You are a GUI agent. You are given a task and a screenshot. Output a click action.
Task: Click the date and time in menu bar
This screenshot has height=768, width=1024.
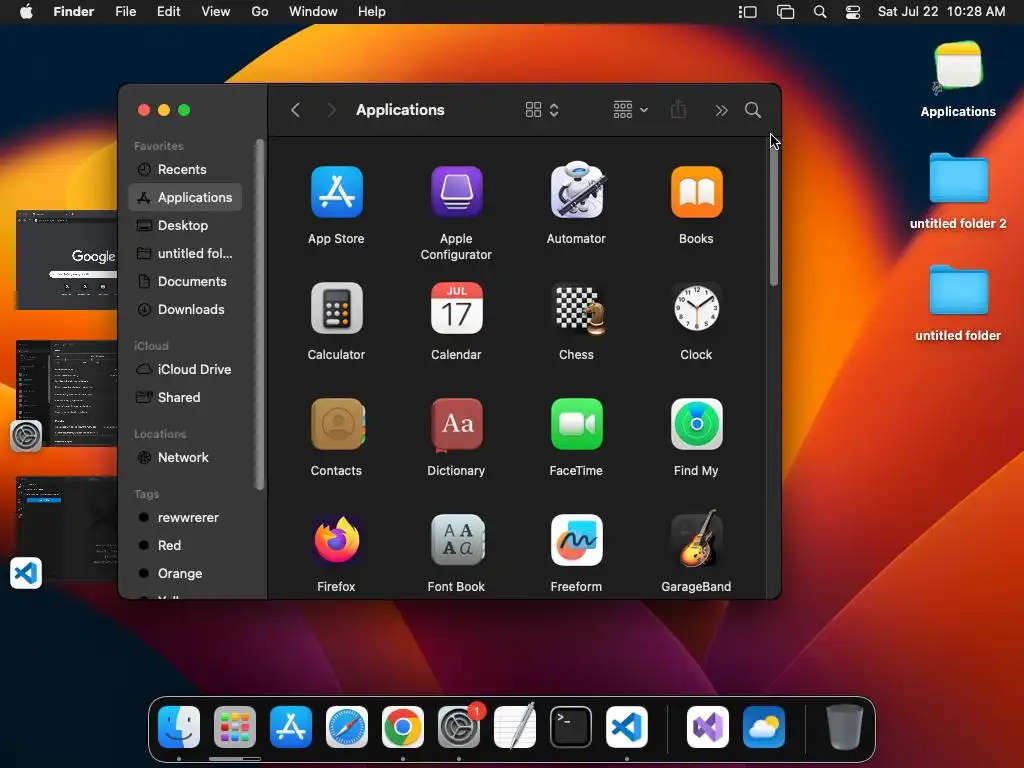[942, 12]
